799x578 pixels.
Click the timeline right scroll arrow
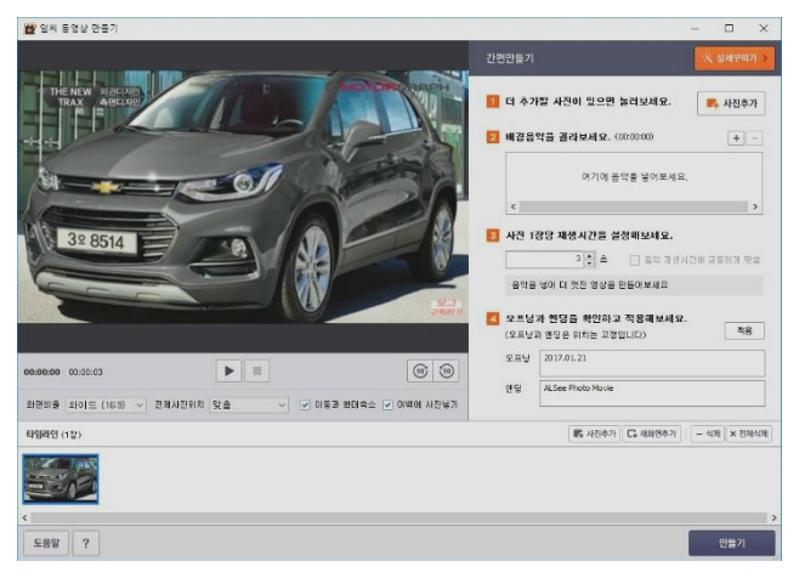click(x=774, y=518)
